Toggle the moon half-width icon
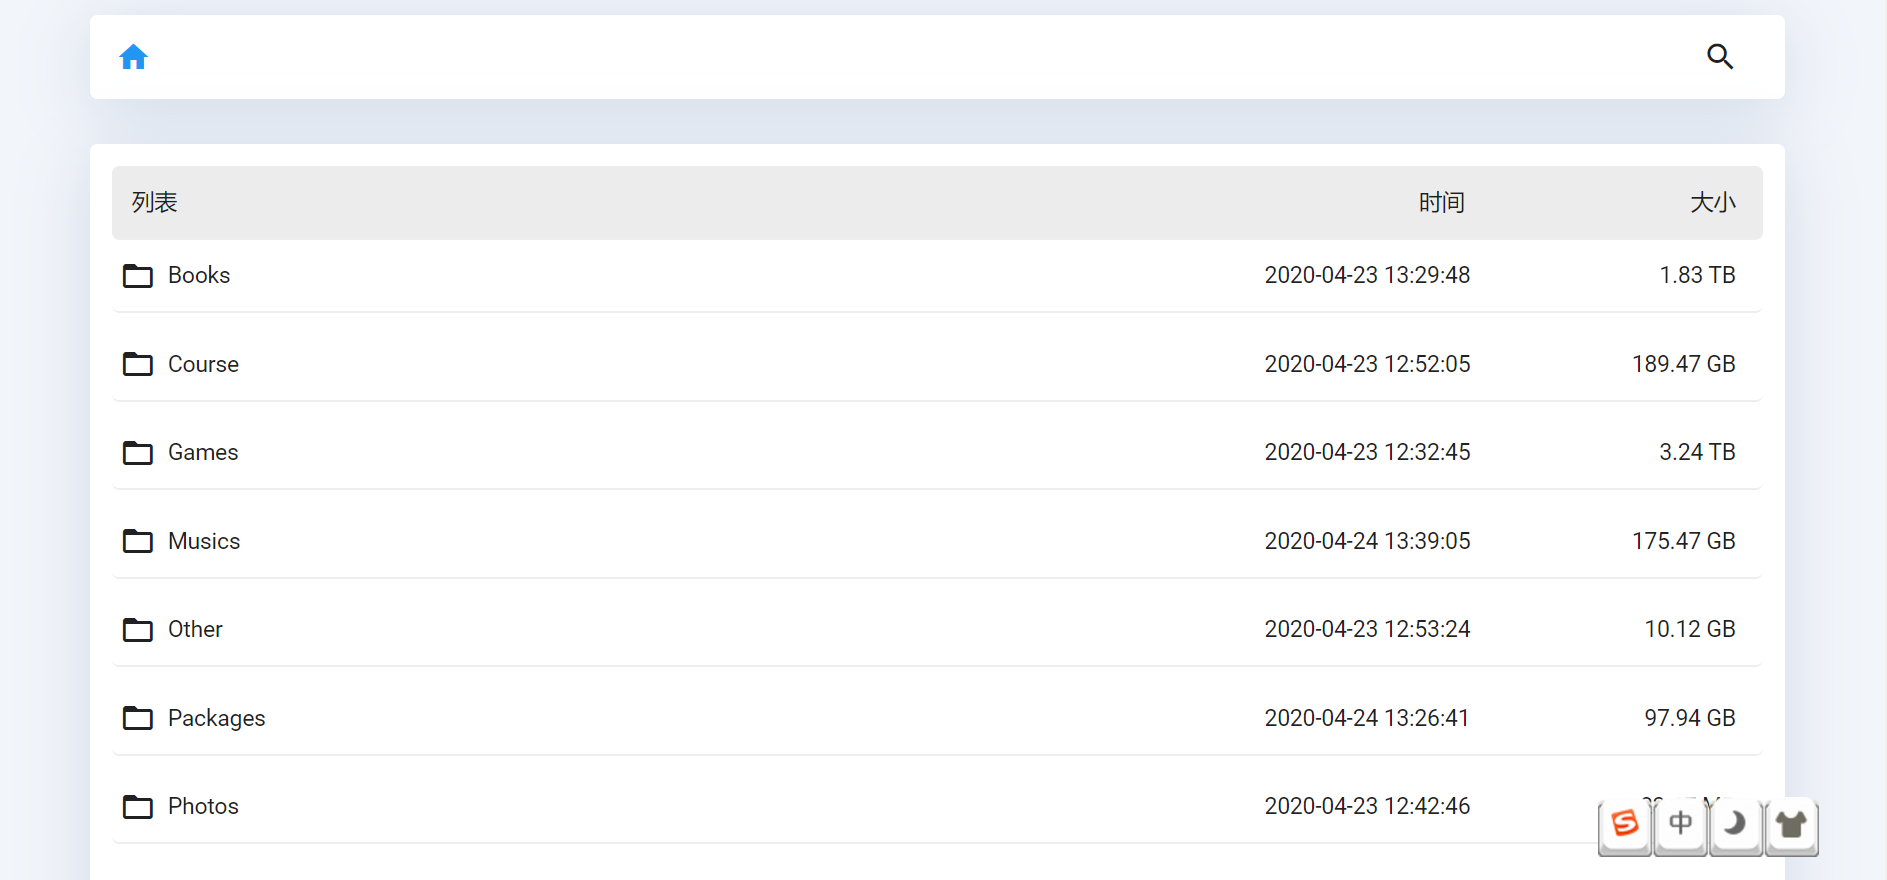 [x=1736, y=824]
